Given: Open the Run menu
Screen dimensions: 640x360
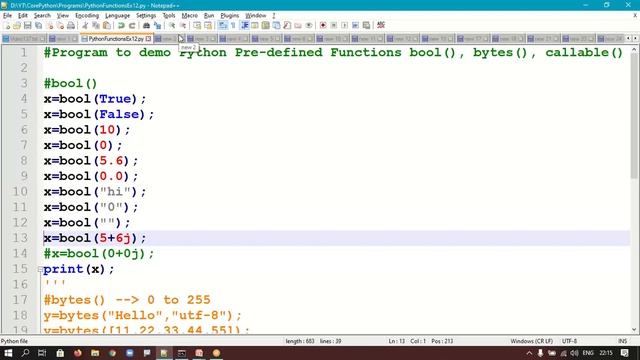Looking at the screenshot, I should click(209, 16).
